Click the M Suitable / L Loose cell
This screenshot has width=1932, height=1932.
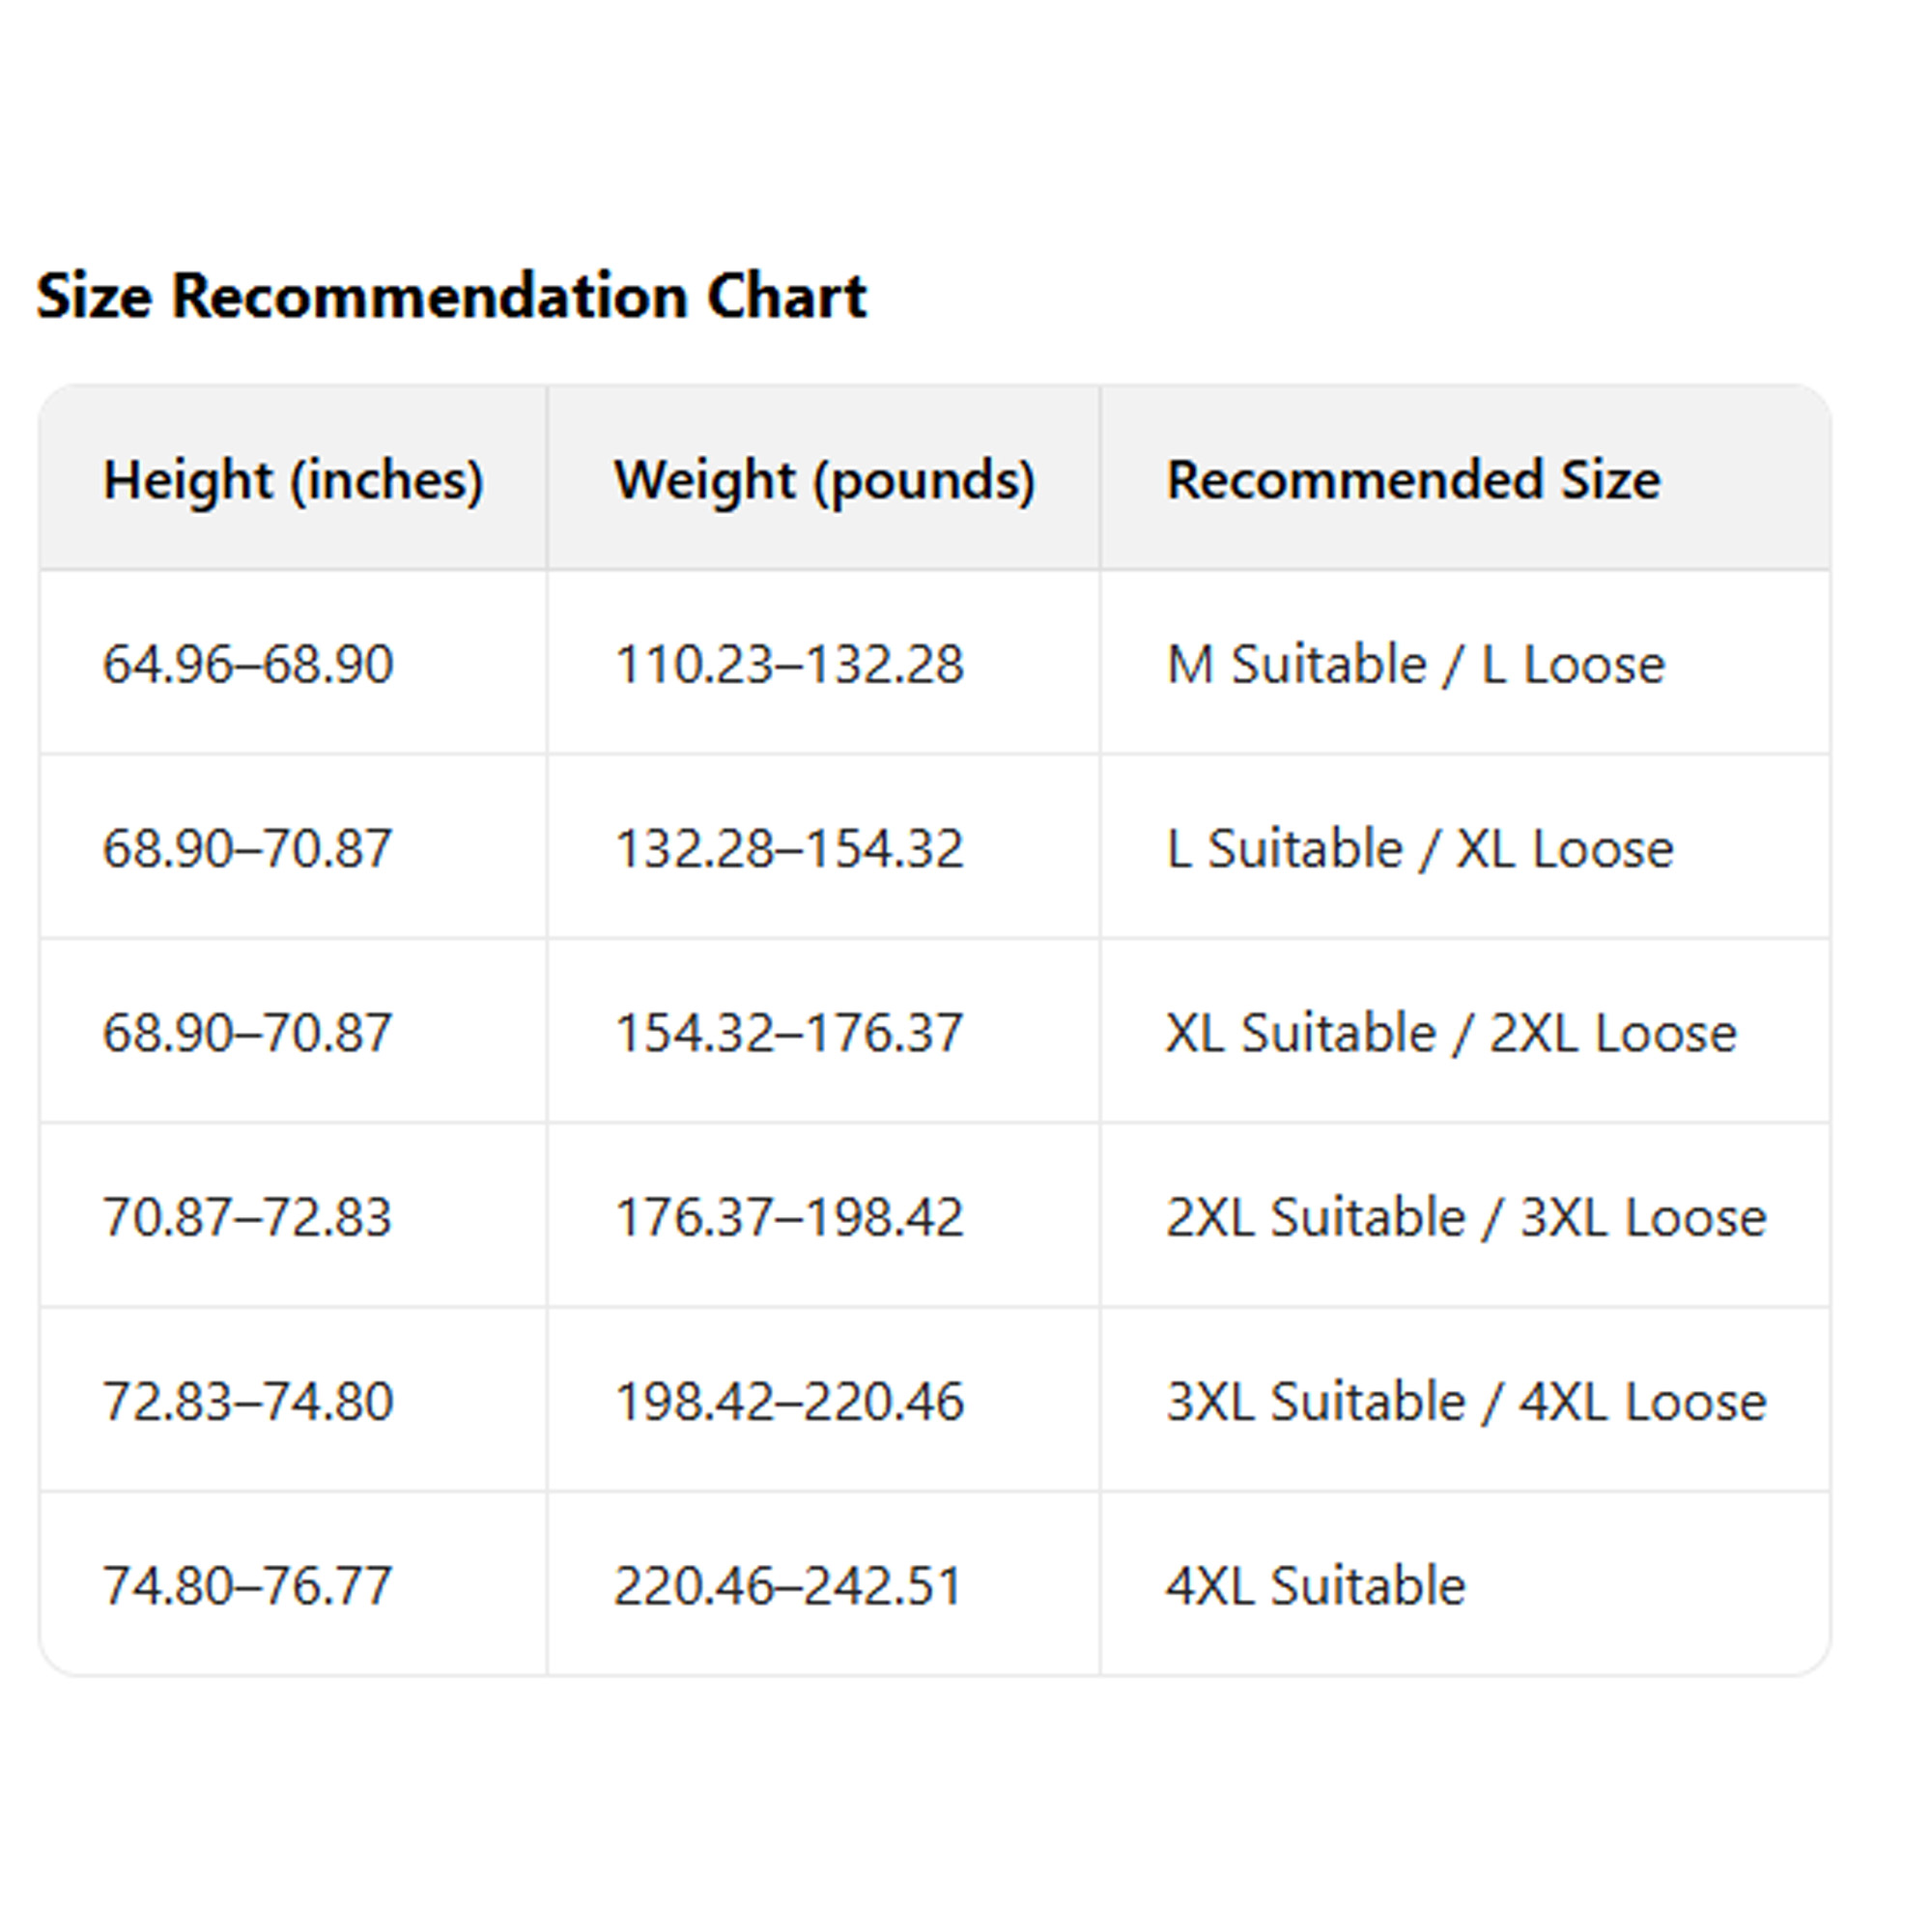1415,664
